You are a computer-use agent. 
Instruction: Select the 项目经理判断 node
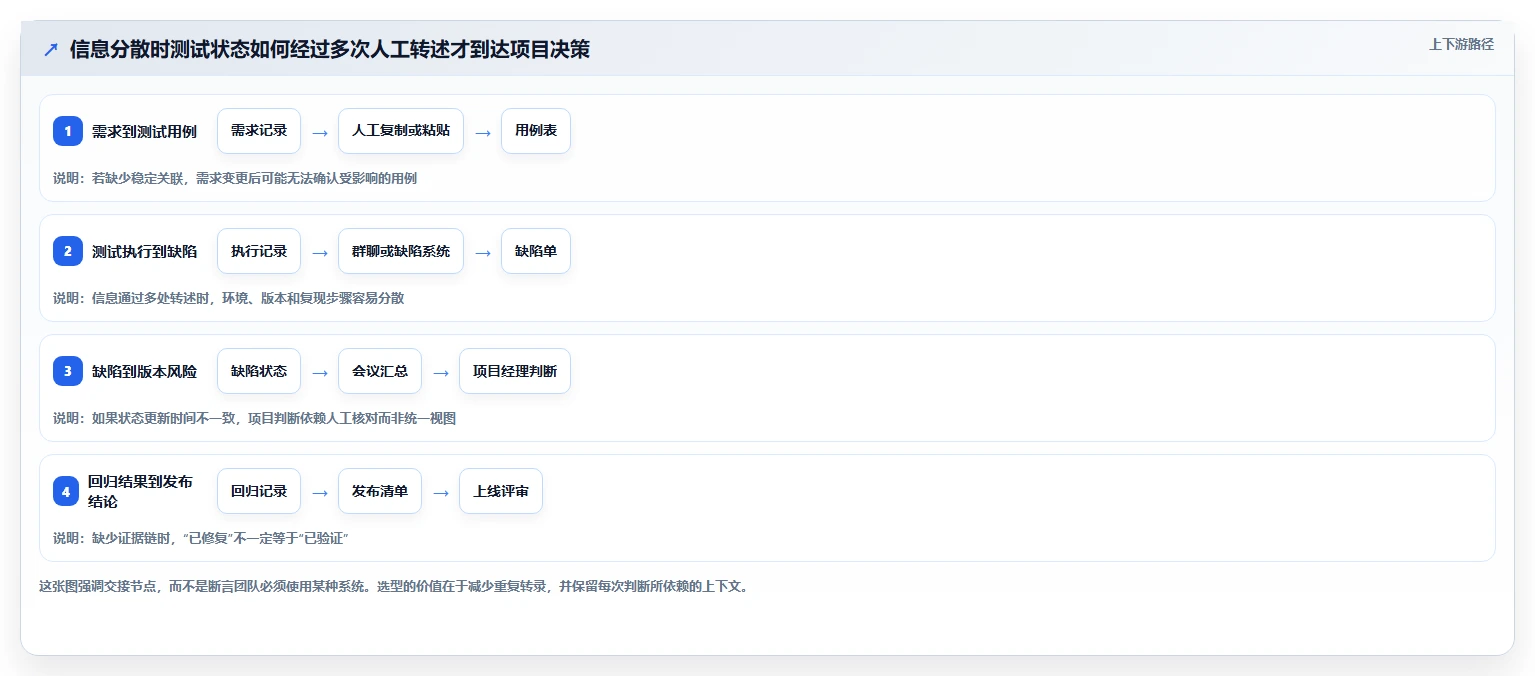[515, 371]
